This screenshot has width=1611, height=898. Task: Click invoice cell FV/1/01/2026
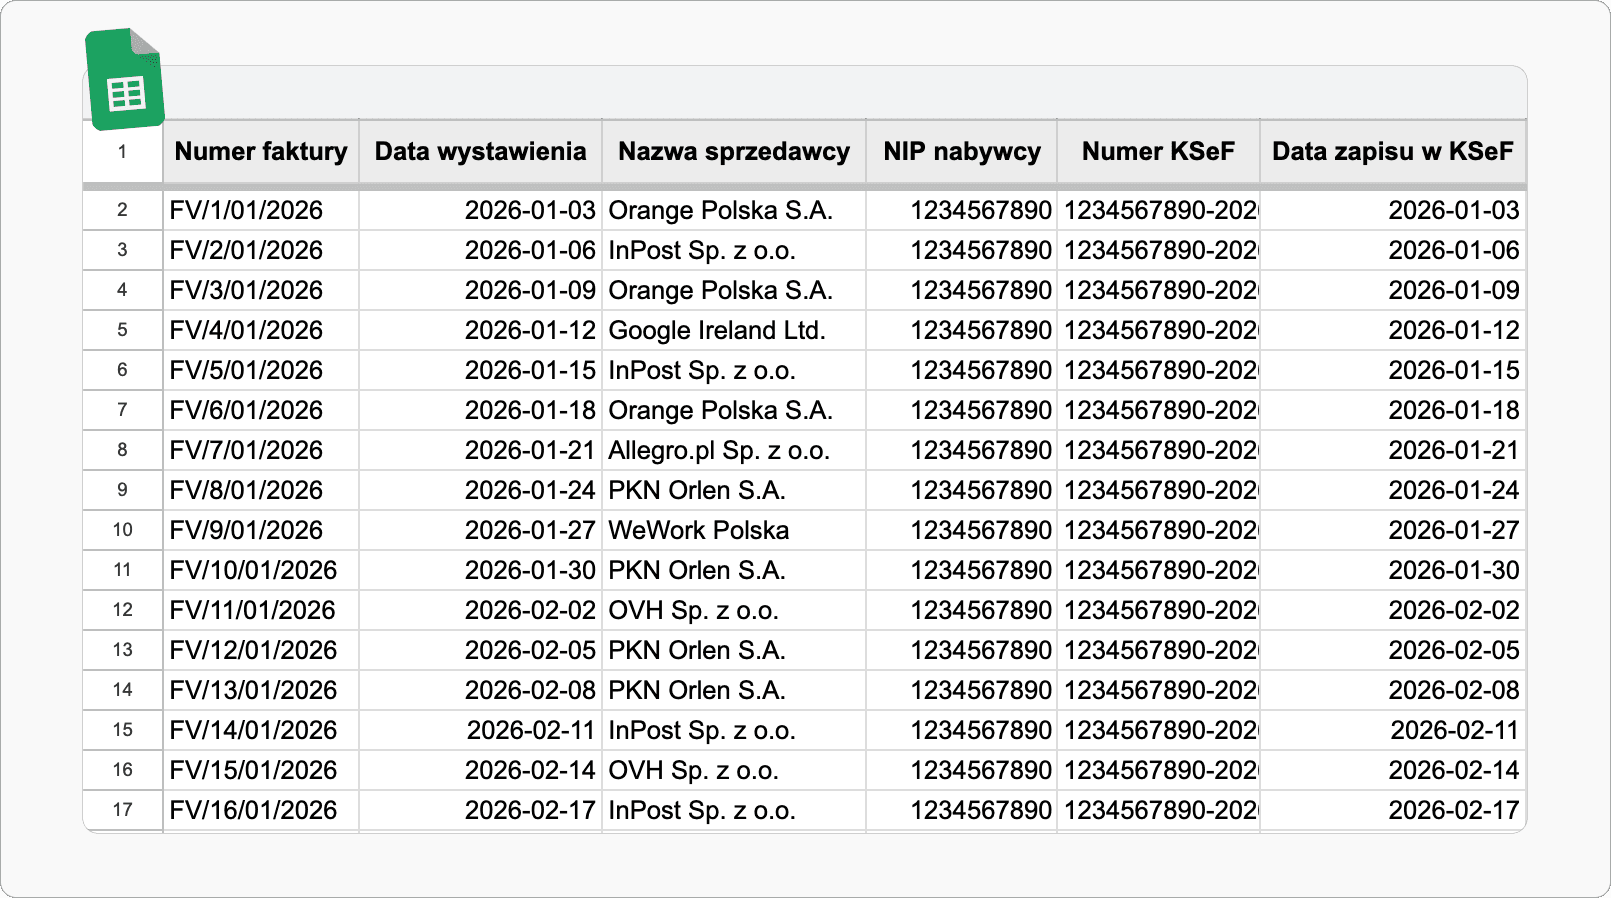(261, 210)
